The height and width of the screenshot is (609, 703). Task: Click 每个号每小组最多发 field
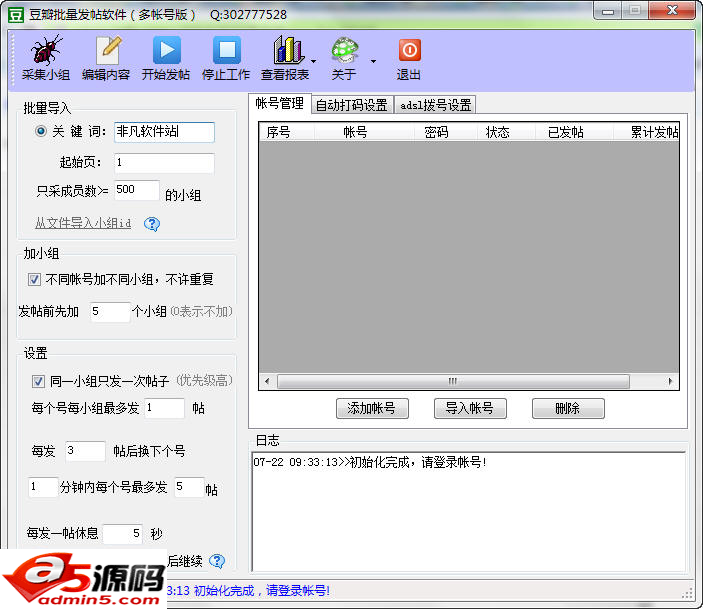click(x=165, y=408)
